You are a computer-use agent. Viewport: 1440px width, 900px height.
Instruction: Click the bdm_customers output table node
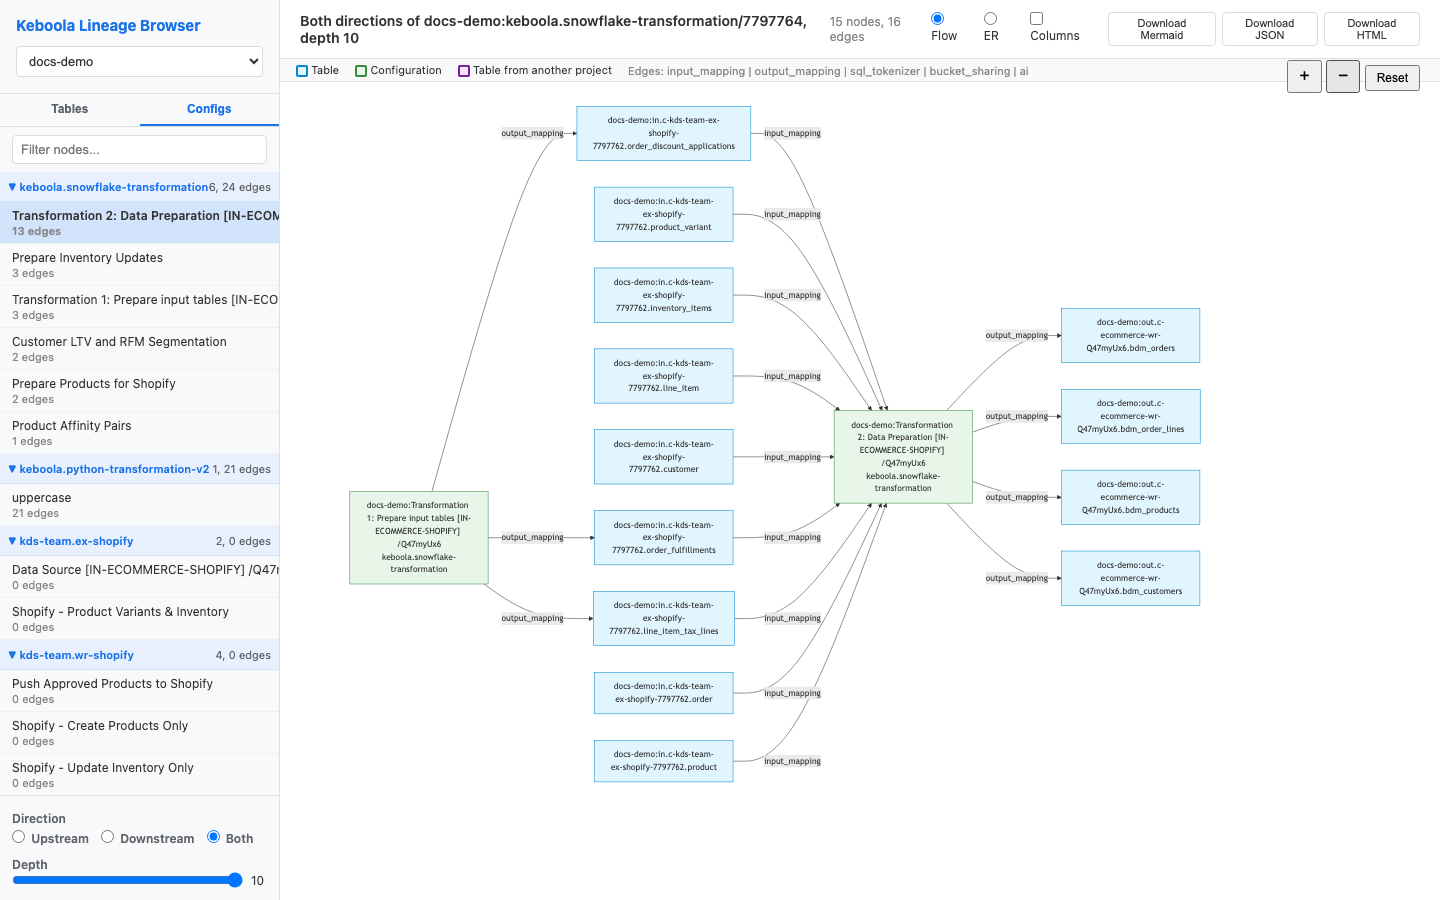pyautogui.click(x=1130, y=578)
